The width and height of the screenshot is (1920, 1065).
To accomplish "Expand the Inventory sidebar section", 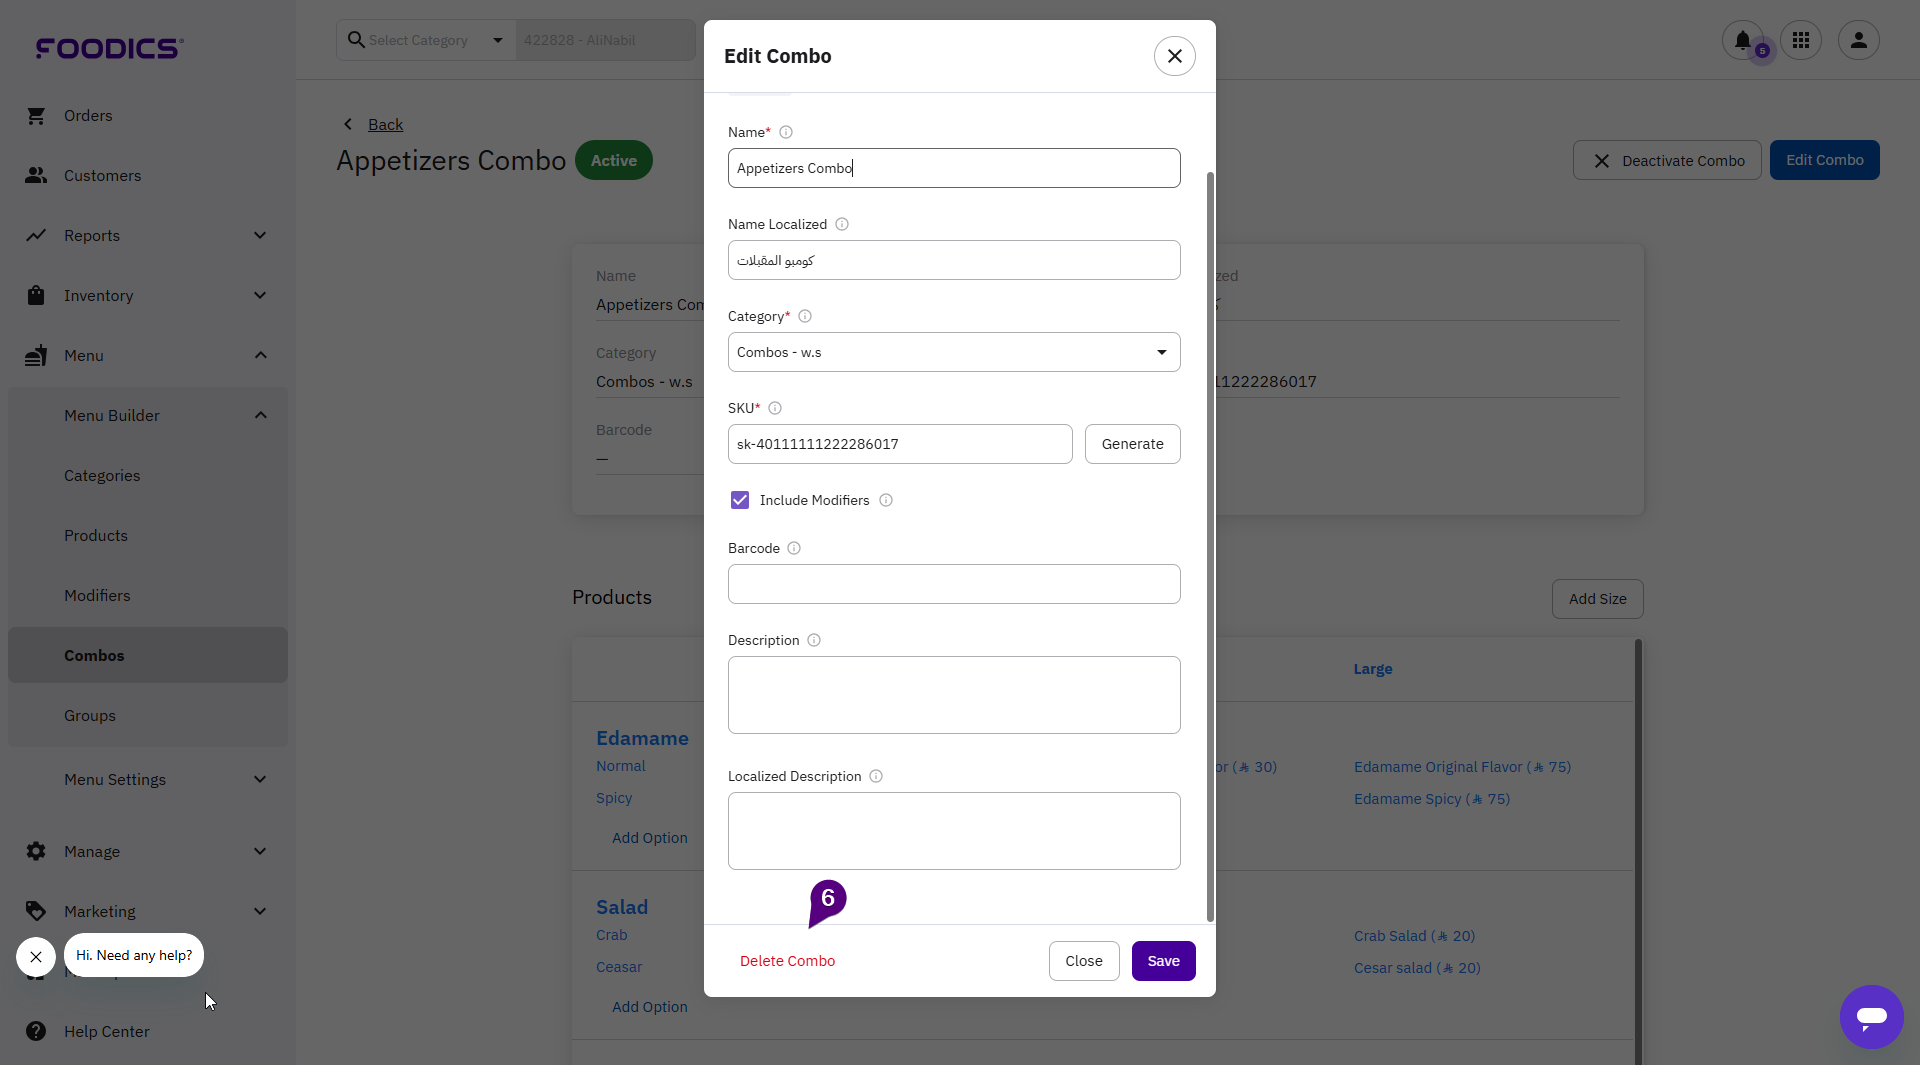I will (146, 296).
